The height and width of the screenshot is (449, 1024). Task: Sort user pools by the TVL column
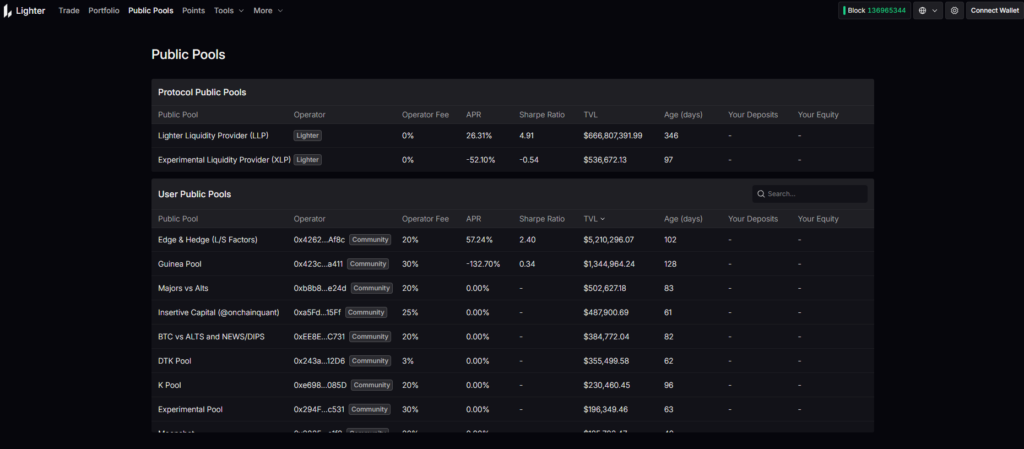point(594,219)
